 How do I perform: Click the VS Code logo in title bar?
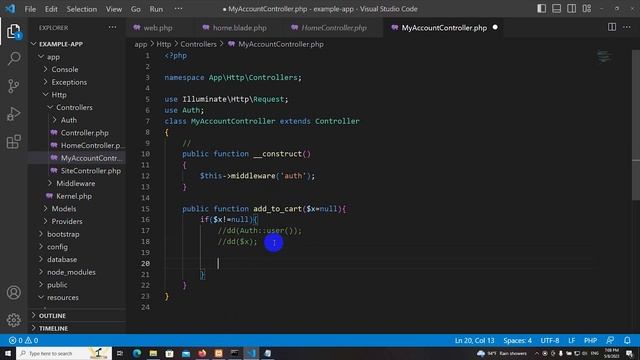click(10, 9)
